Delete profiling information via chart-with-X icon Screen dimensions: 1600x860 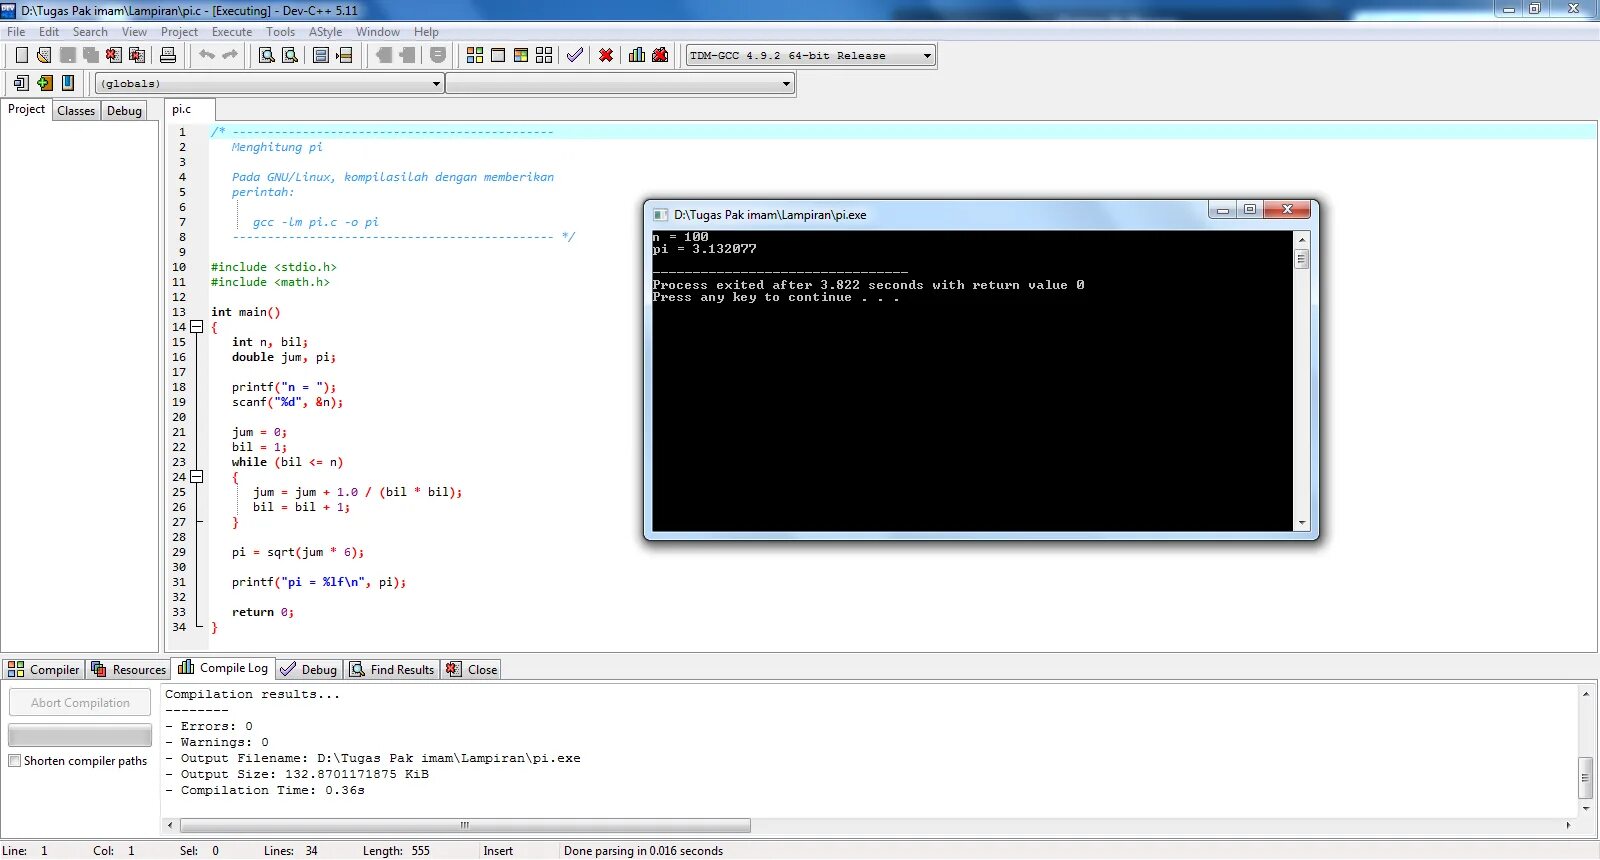(660, 55)
